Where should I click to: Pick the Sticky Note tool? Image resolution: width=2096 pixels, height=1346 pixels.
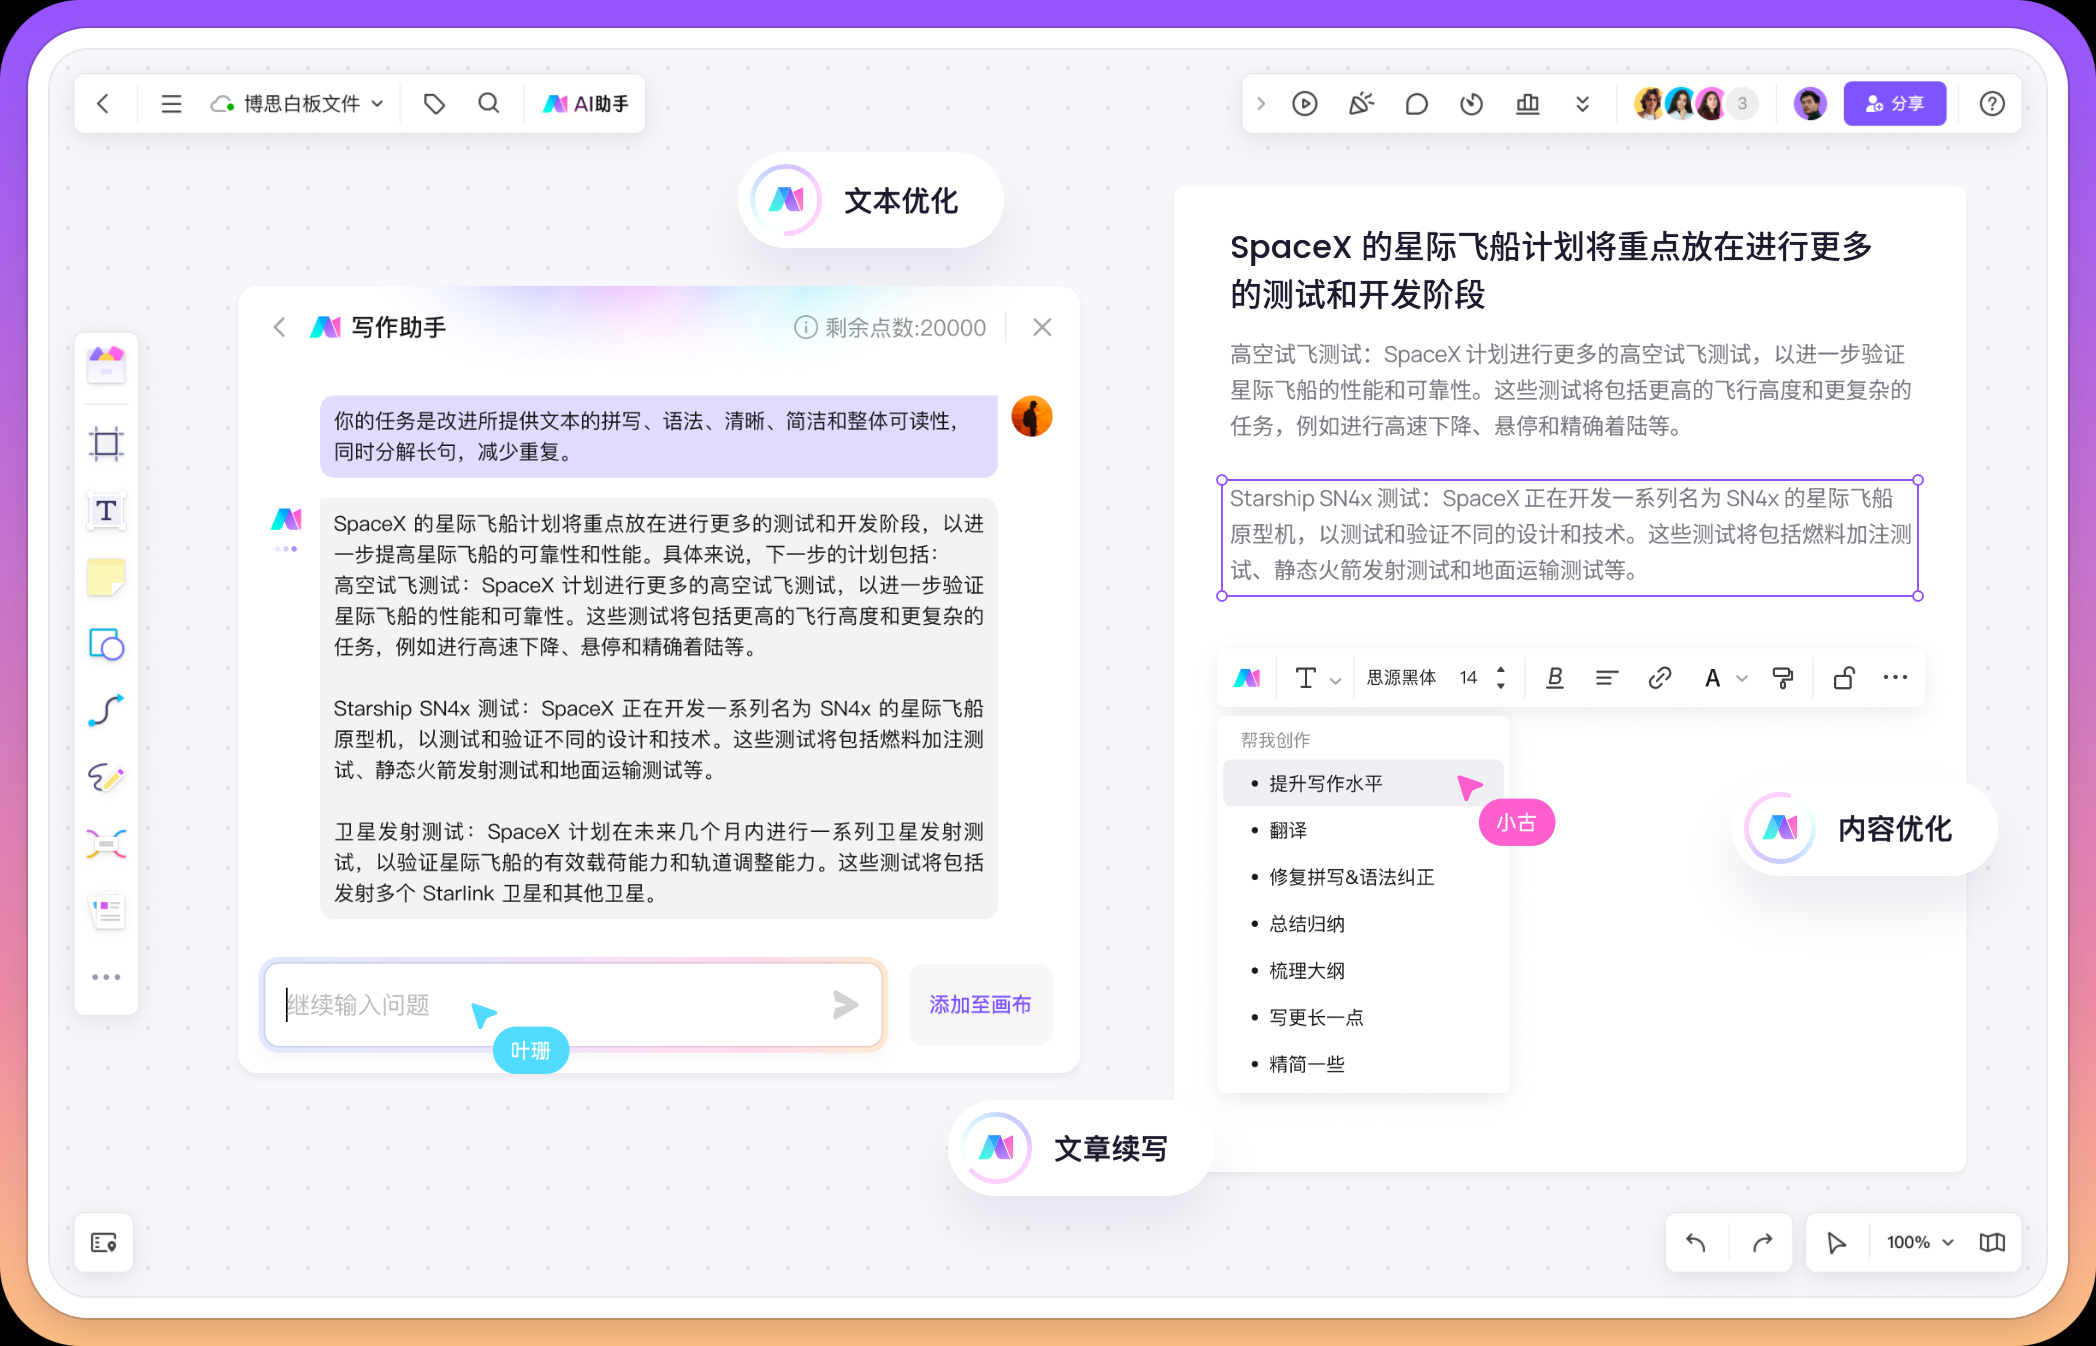coord(106,577)
